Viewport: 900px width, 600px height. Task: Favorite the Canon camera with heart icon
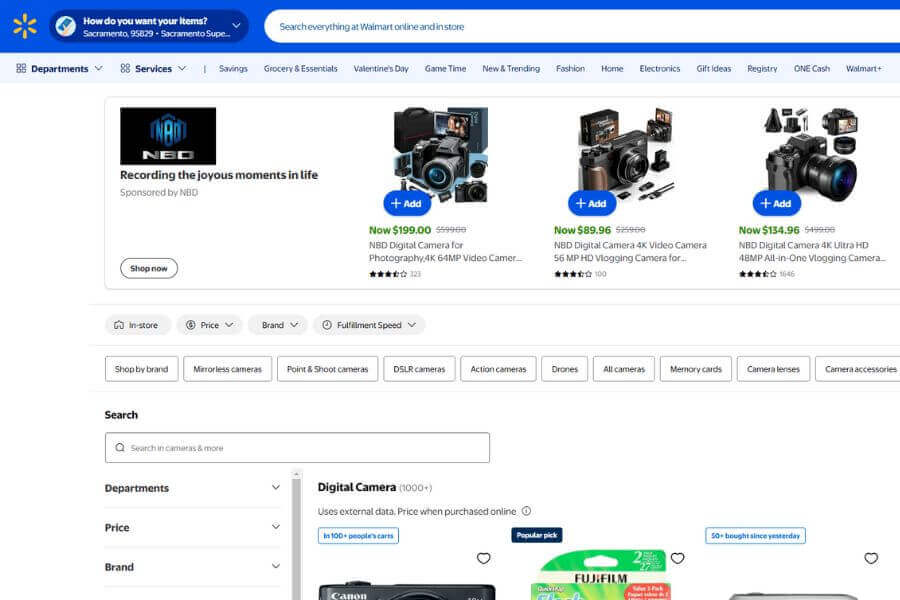[x=483, y=558]
